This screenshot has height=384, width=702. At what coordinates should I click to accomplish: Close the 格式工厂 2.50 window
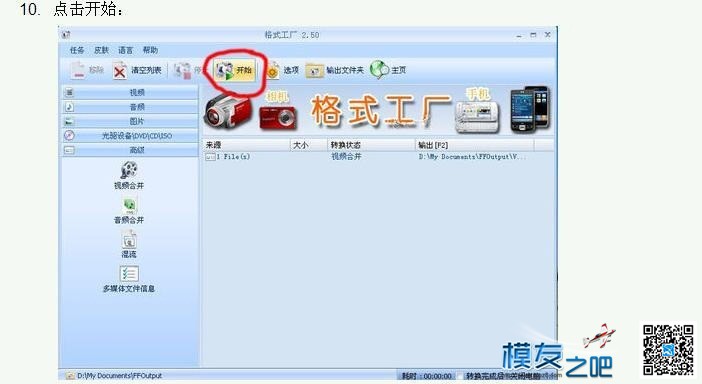click(x=548, y=34)
